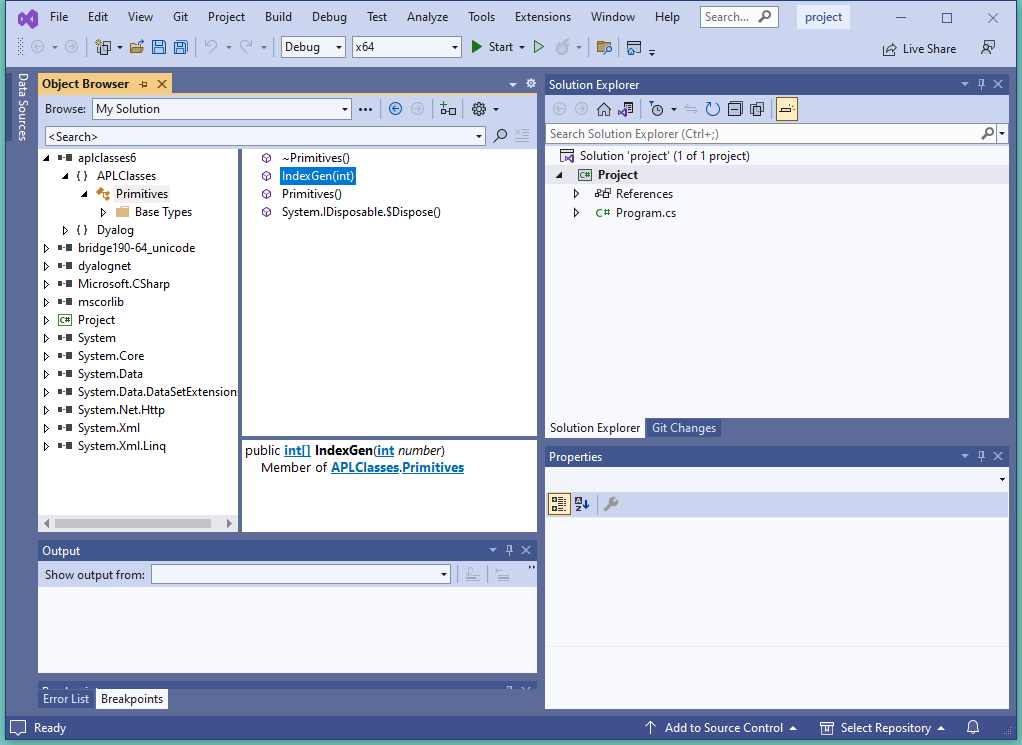Toggle Categorized view in Properties panel
This screenshot has height=745, width=1022.
(x=559, y=504)
